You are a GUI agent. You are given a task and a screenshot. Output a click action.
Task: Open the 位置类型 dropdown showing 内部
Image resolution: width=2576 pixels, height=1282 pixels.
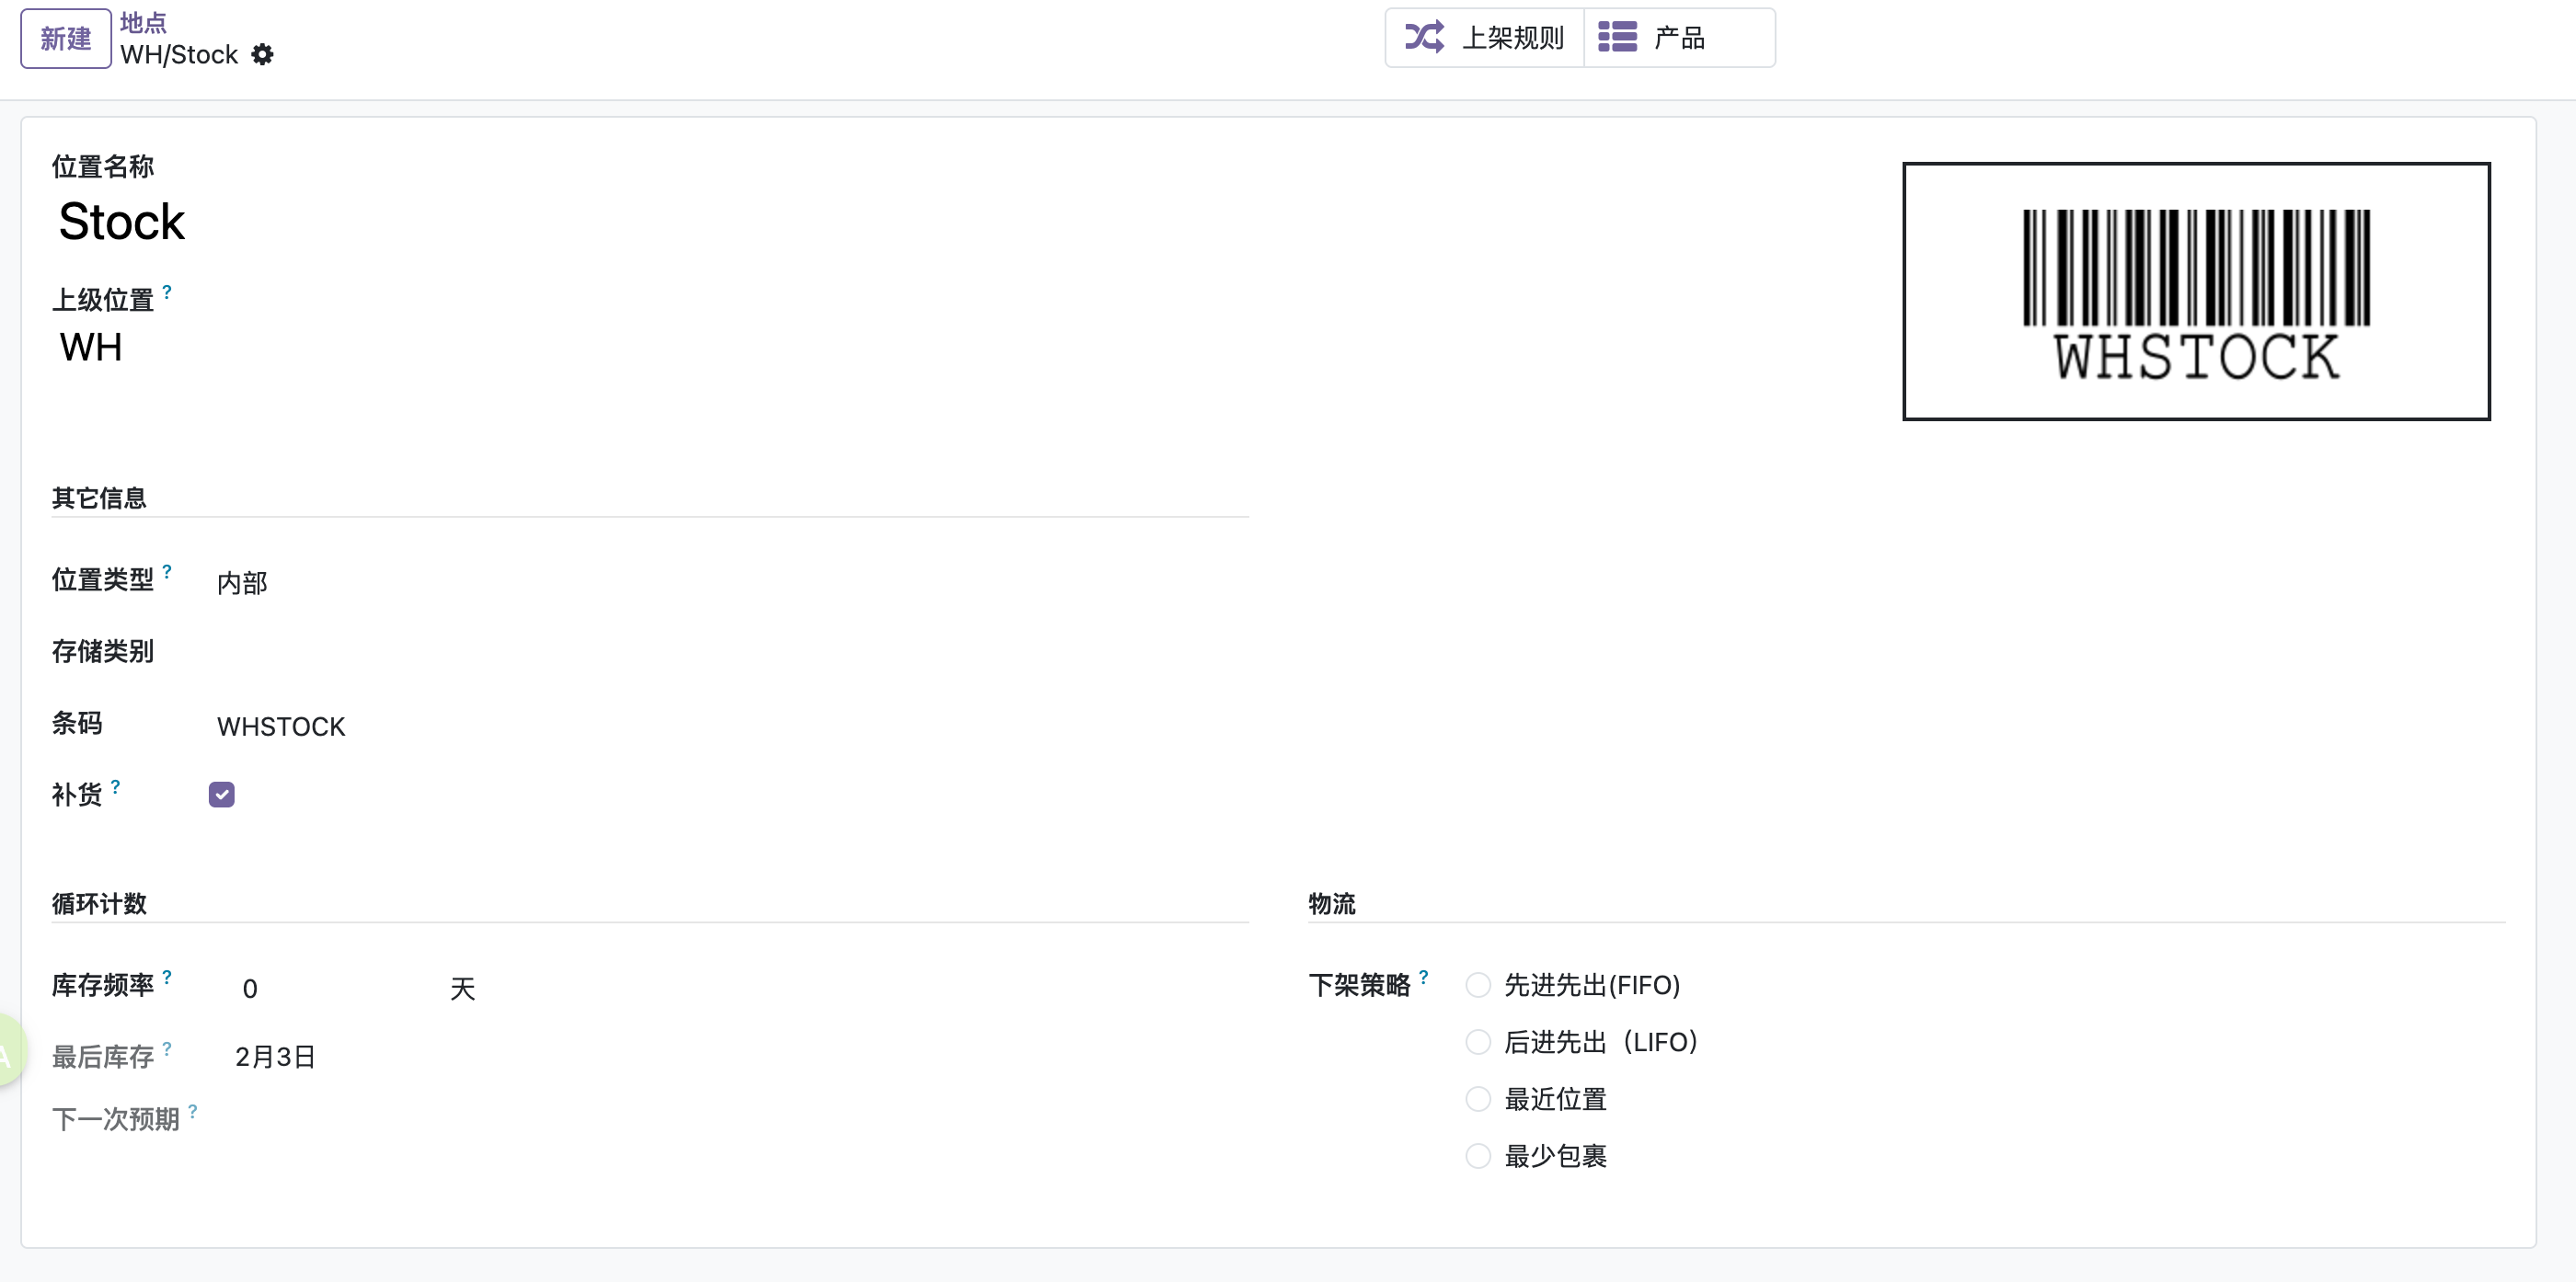[x=242, y=583]
